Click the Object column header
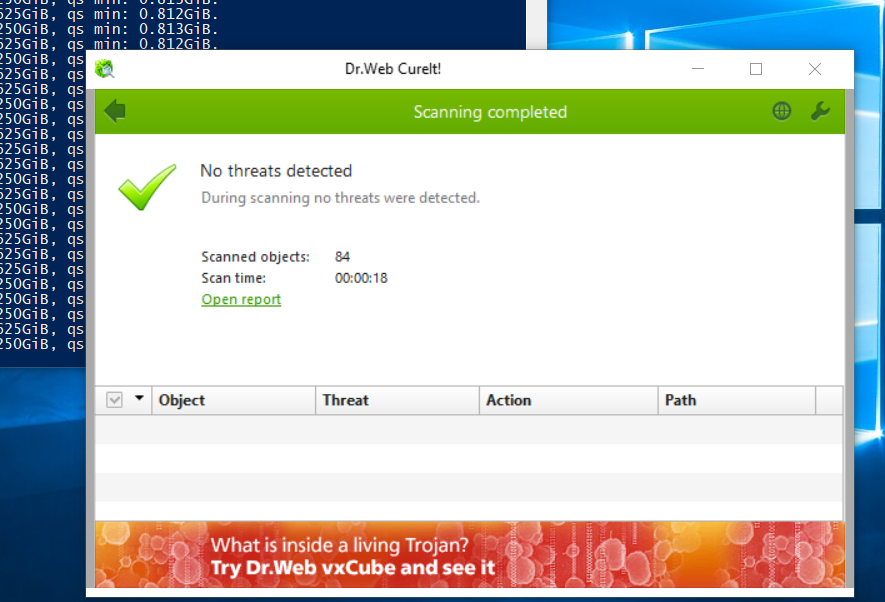 [x=181, y=400]
